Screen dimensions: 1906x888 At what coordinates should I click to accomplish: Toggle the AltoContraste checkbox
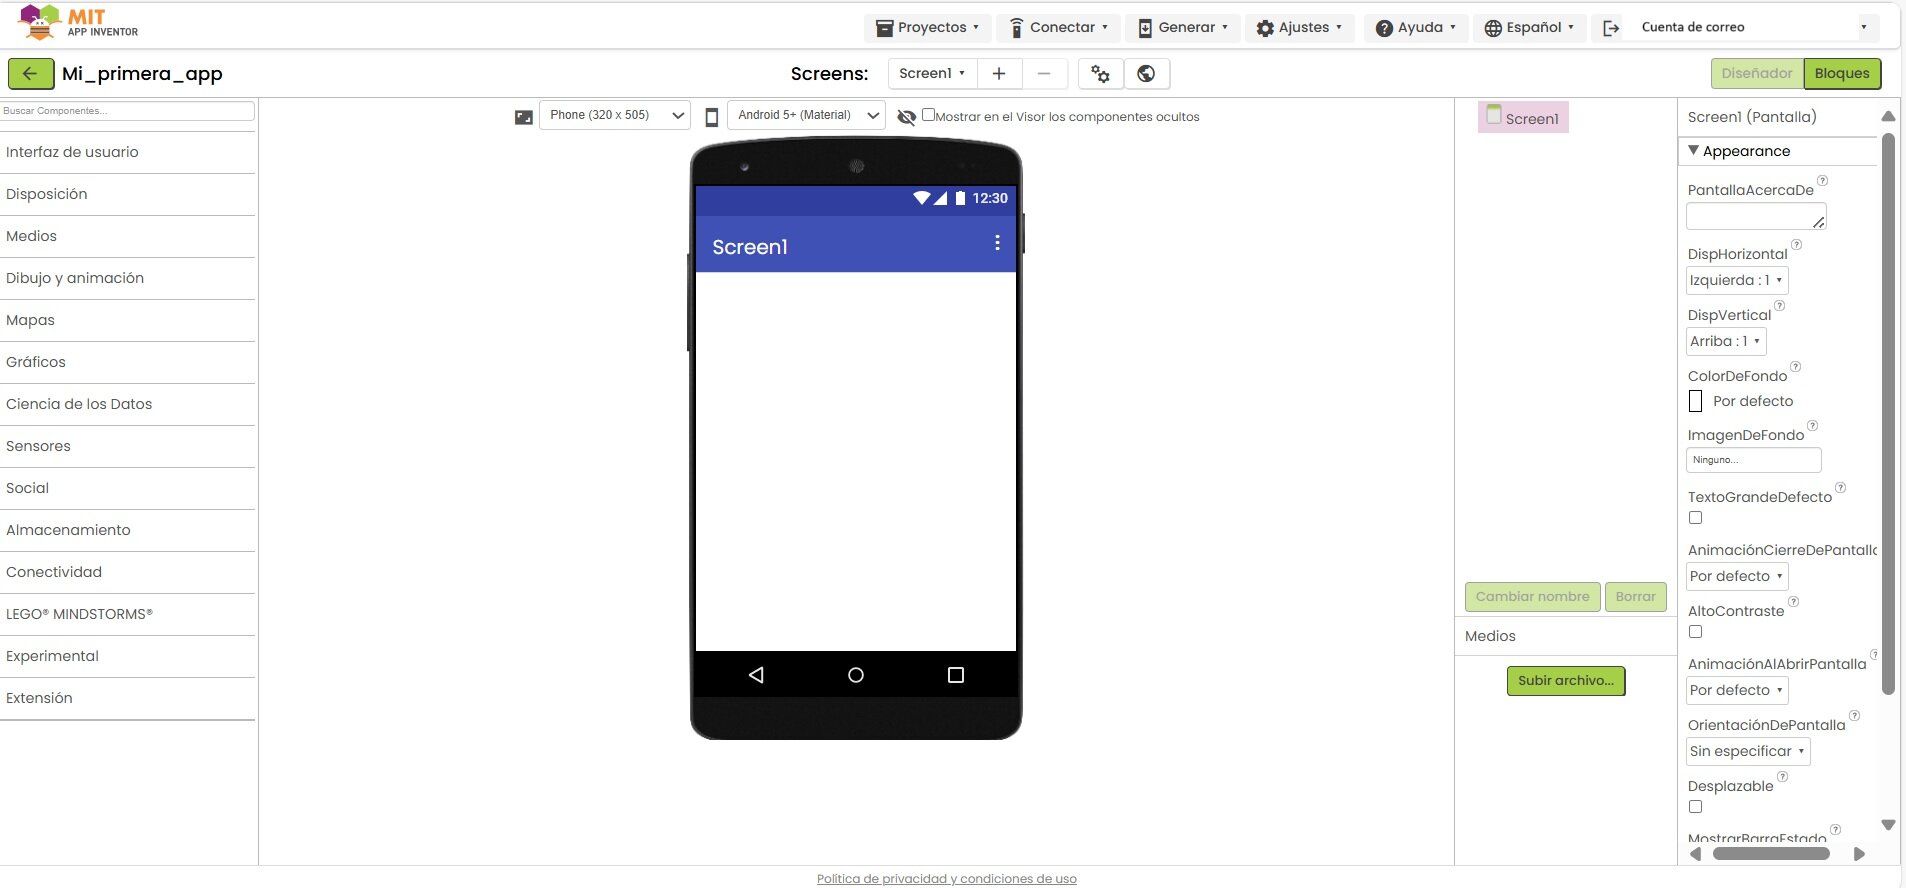click(1695, 632)
